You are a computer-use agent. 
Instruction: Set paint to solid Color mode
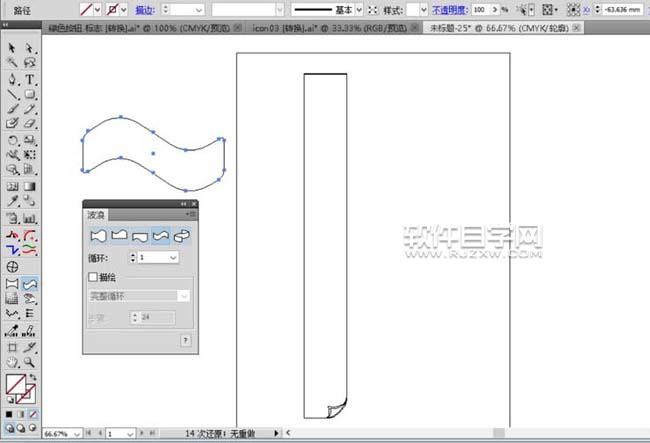[9, 414]
